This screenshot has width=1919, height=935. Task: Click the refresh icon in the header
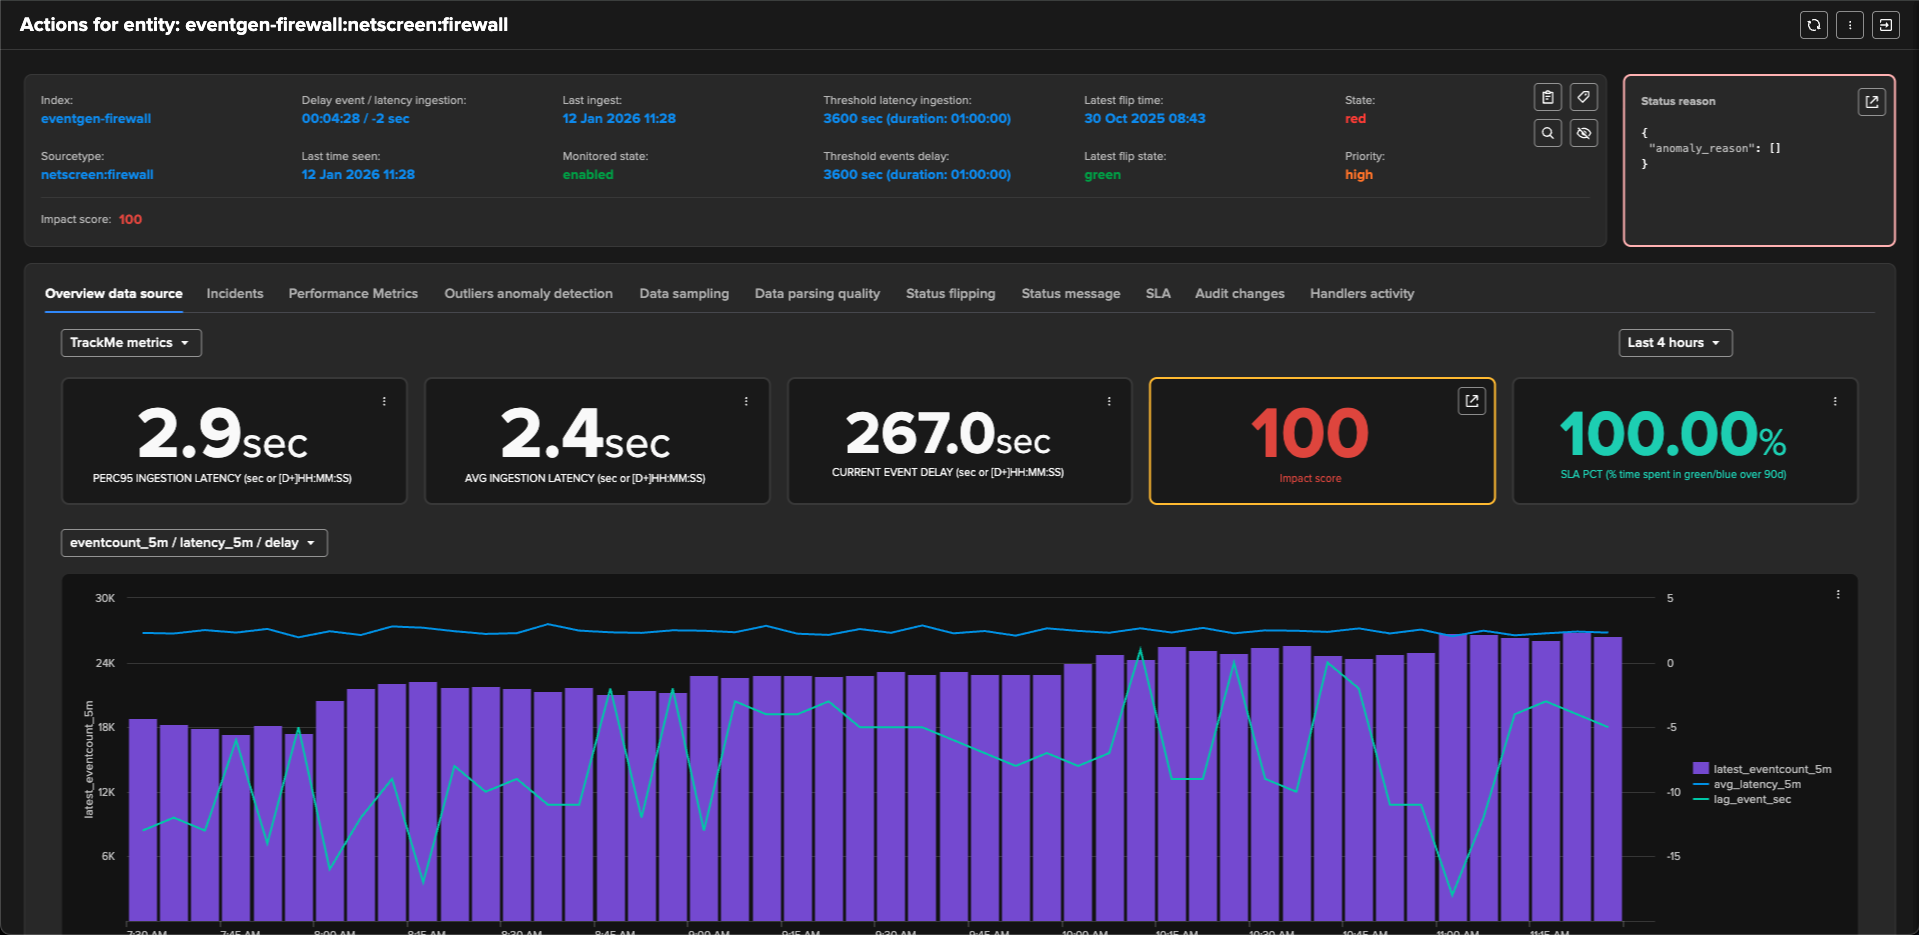tap(1813, 25)
